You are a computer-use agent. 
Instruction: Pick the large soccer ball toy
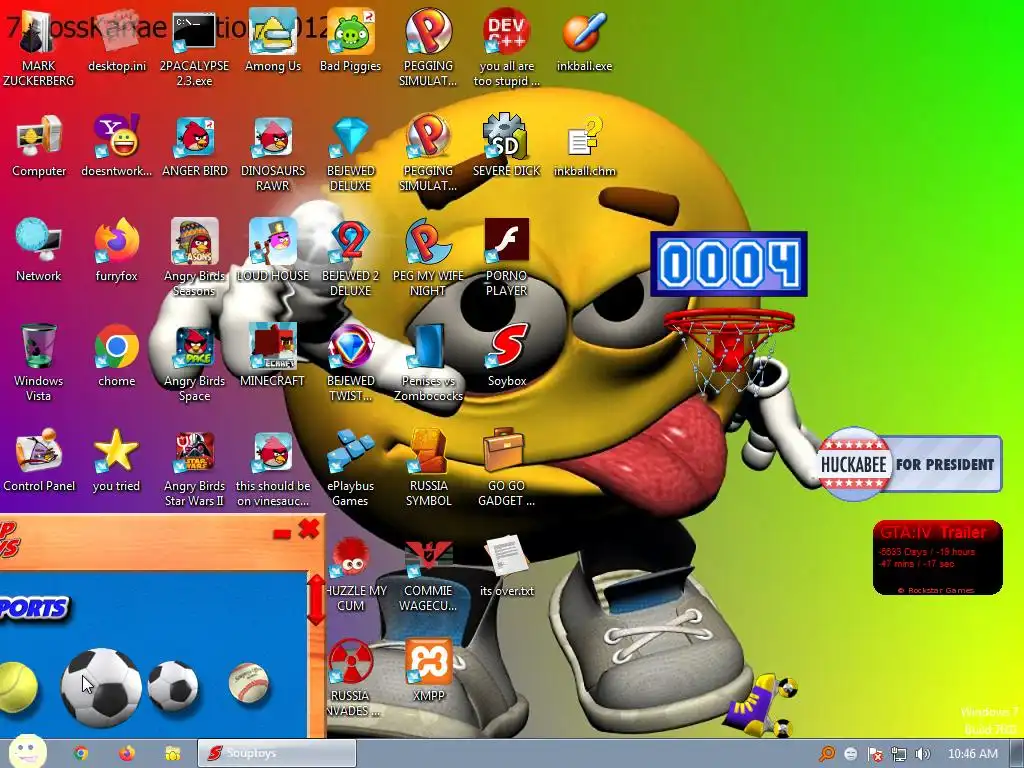click(101, 687)
